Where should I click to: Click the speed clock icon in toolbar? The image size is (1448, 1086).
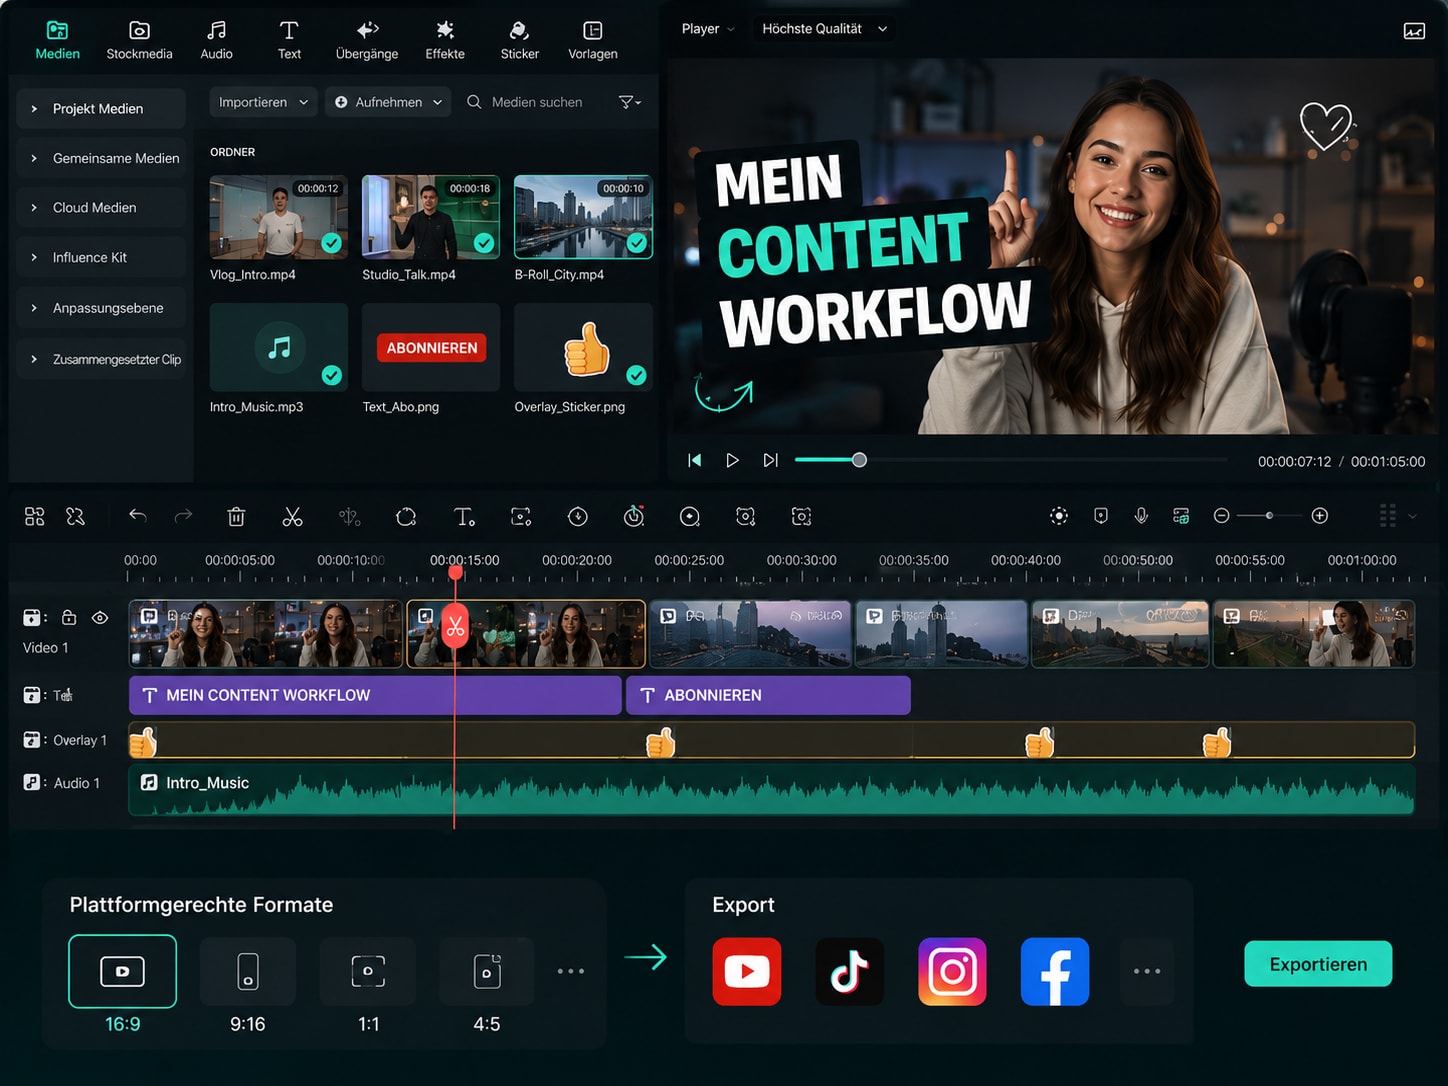[578, 516]
